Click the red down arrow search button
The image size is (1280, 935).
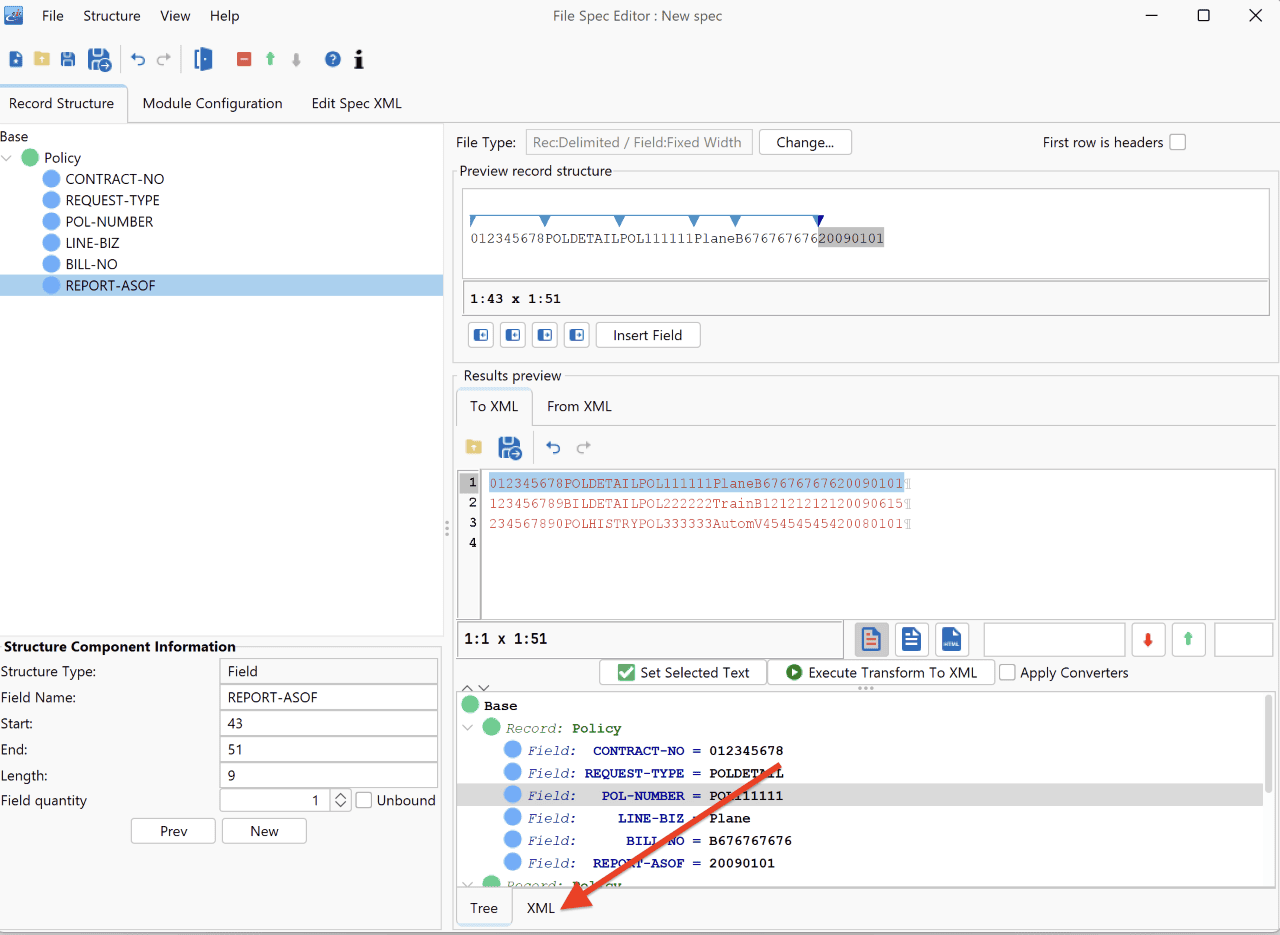click(1148, 639)
